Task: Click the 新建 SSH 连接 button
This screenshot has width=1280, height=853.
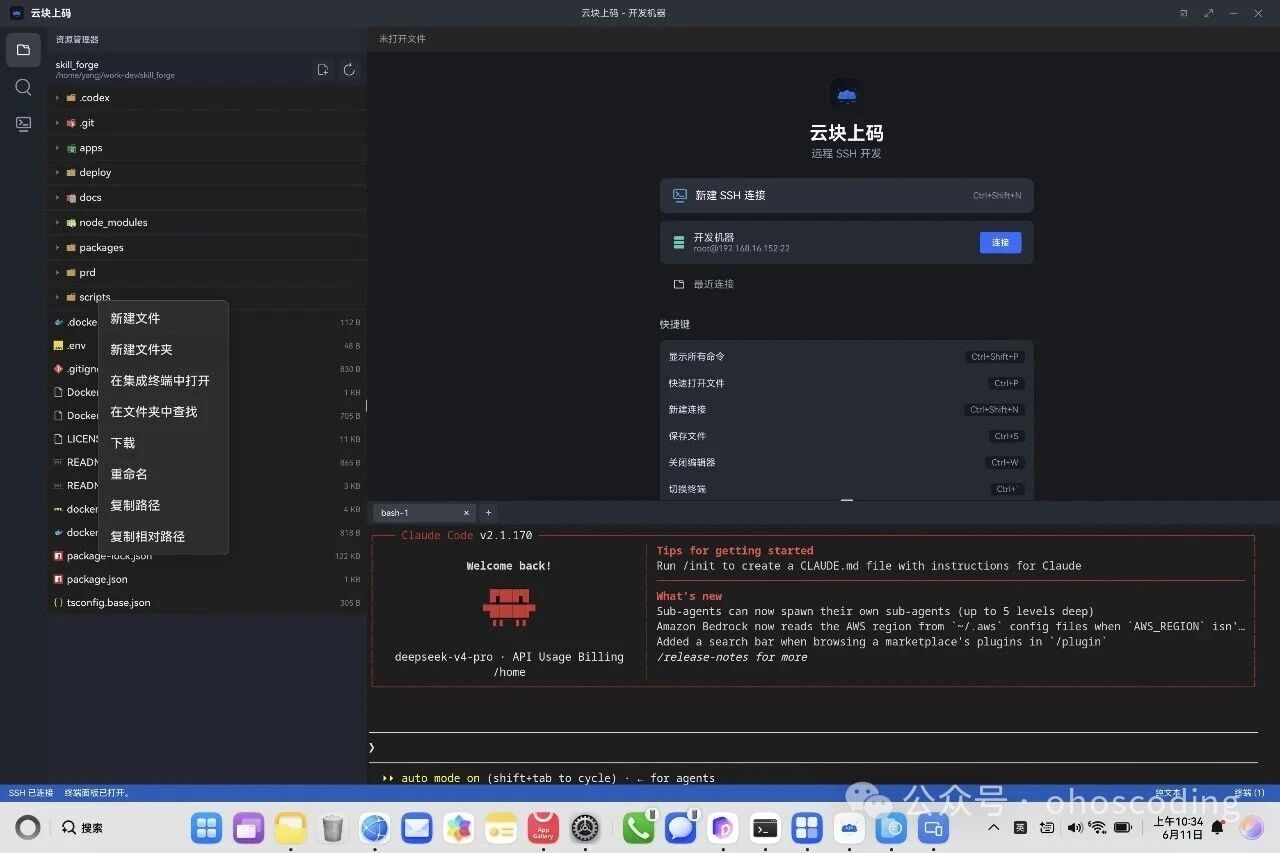Action: coord(846,196)
